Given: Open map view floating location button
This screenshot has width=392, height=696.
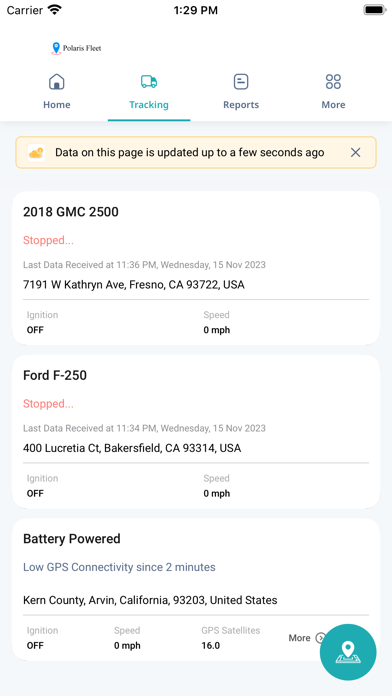Looking at the screenshot, I should 348,652.
